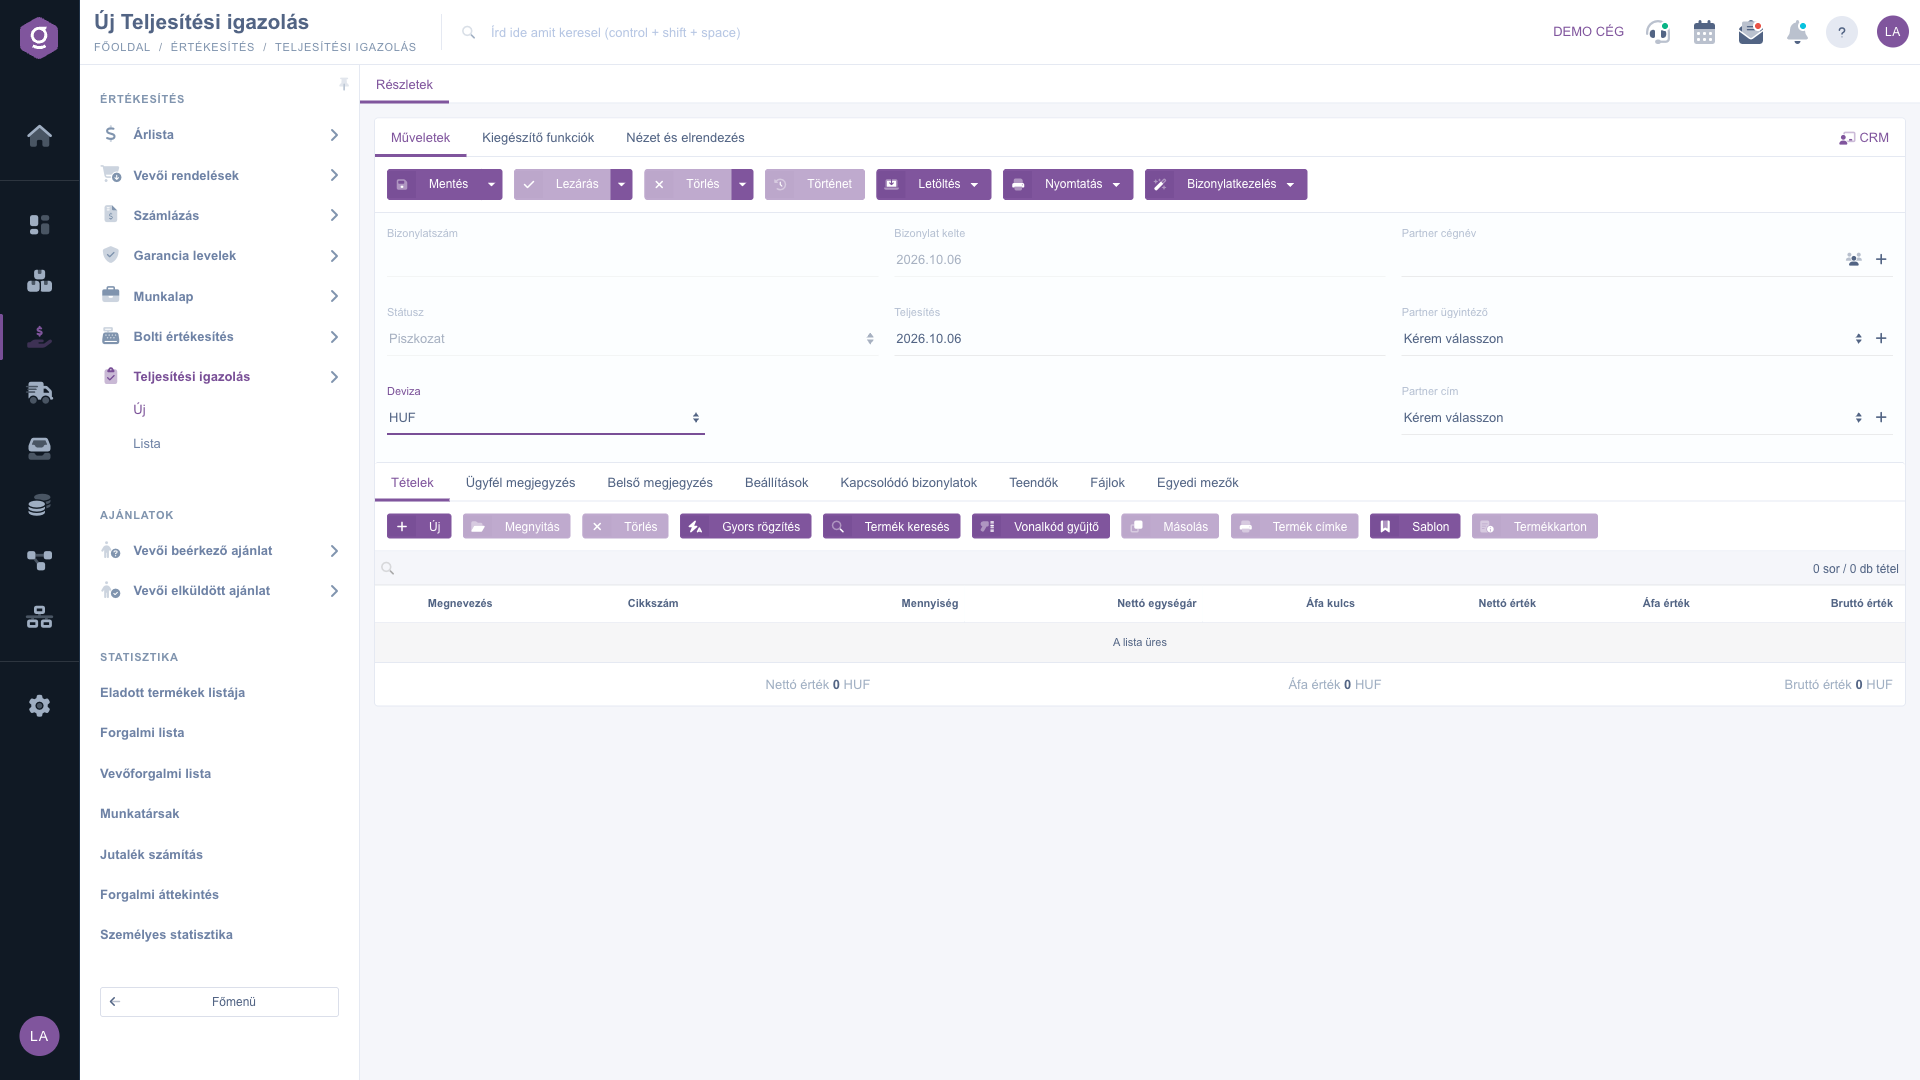Click the purple app logo

[x=39, y=38]
